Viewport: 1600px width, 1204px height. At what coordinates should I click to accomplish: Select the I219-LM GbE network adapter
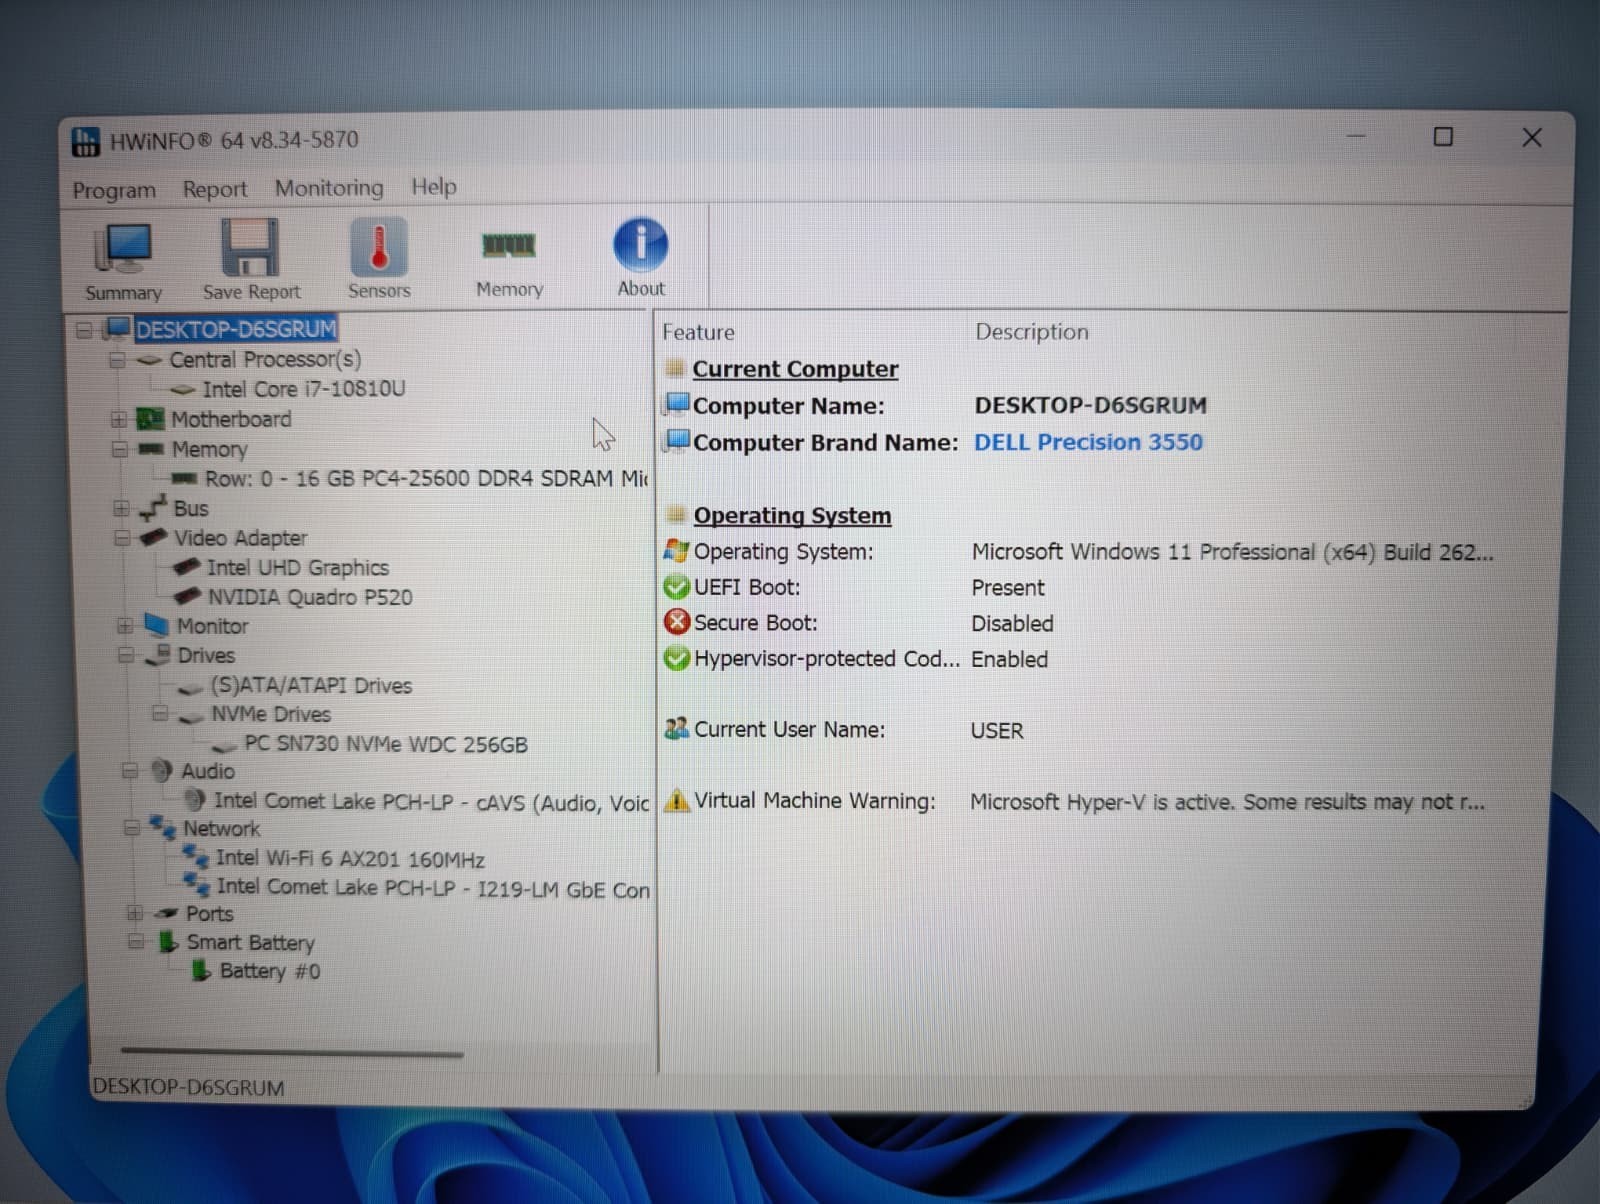click(433, 888)
